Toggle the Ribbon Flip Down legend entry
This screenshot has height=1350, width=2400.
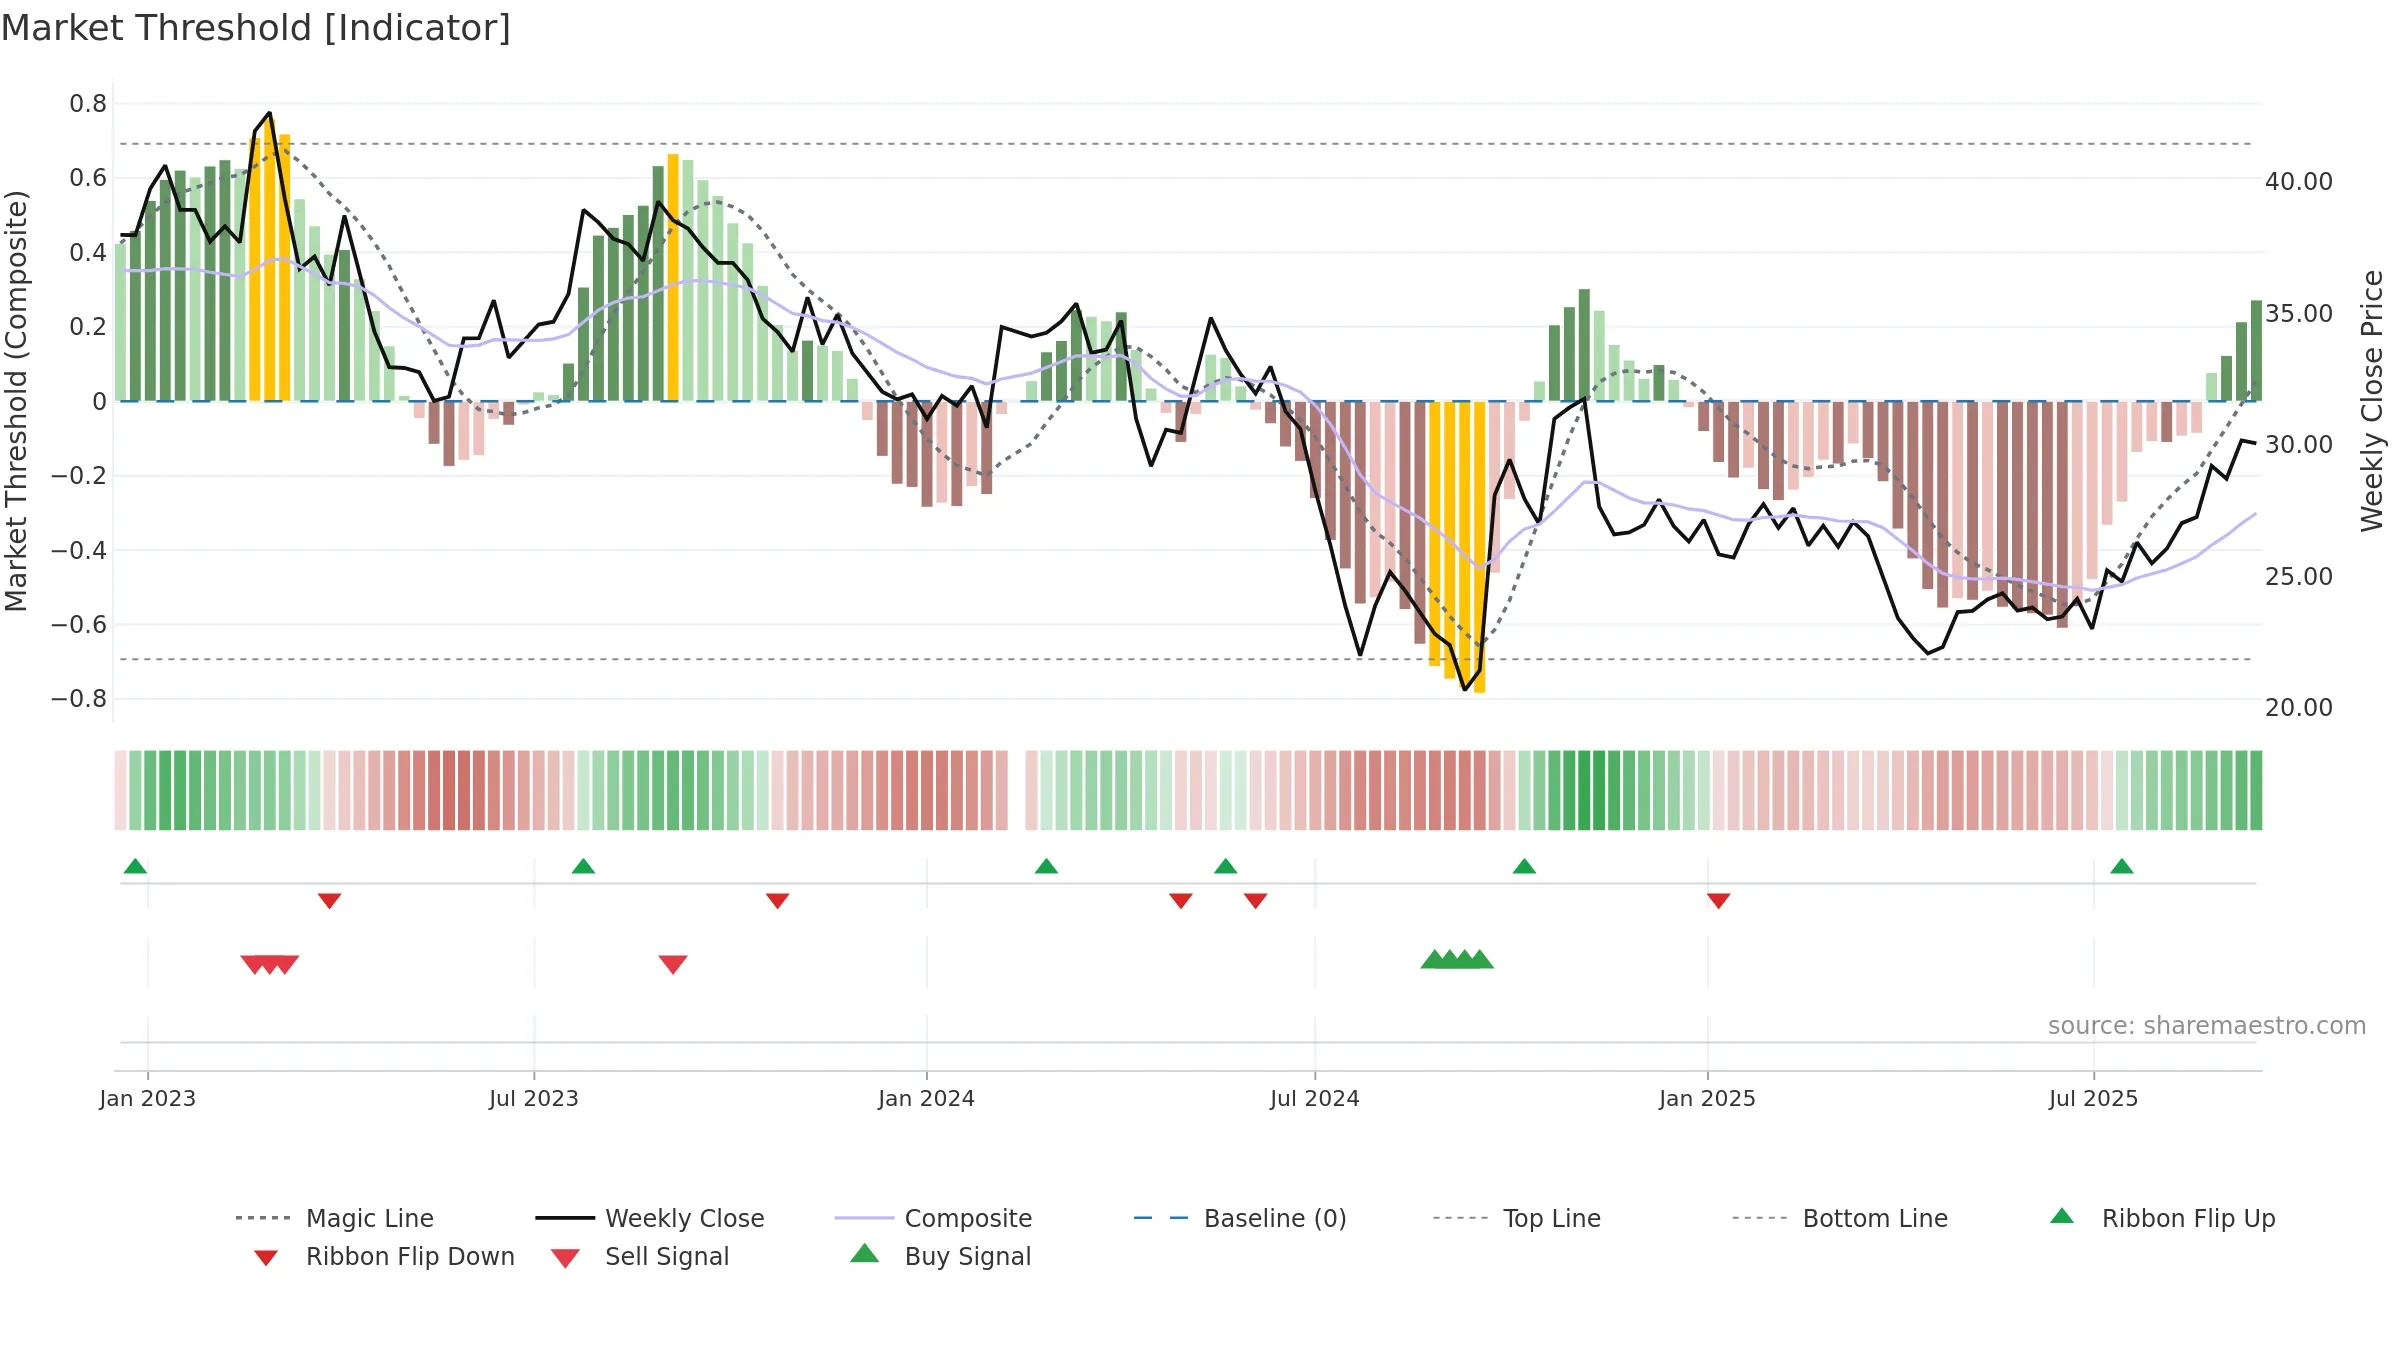point(384,1257)
